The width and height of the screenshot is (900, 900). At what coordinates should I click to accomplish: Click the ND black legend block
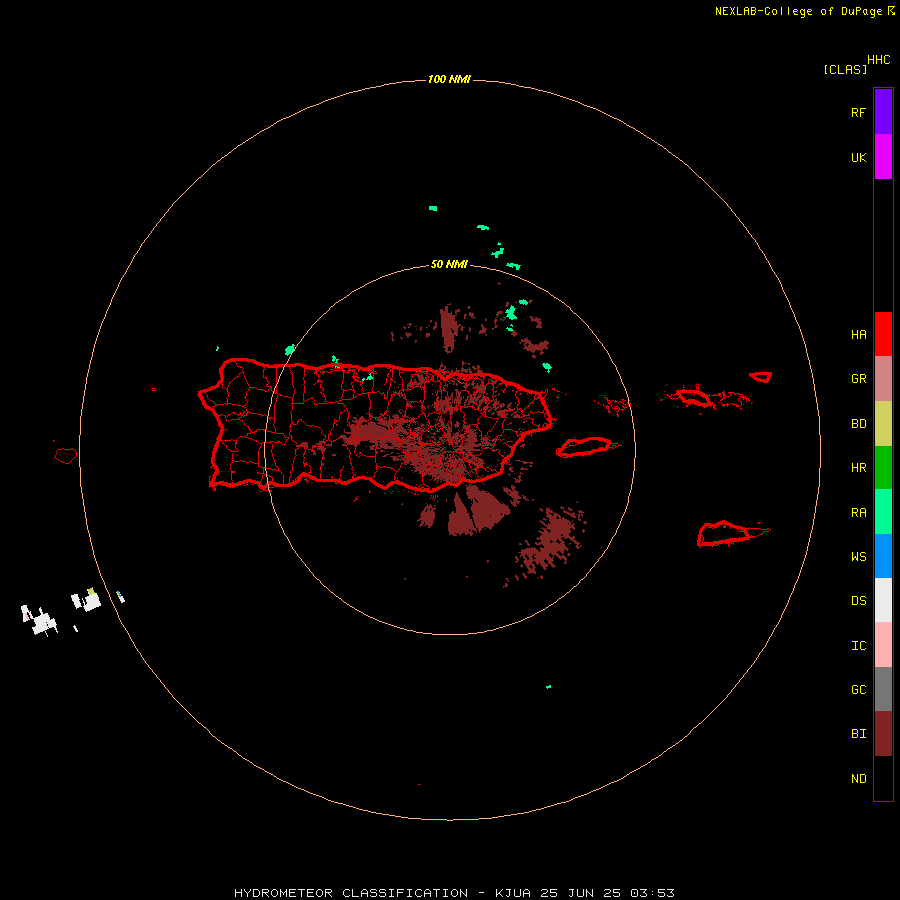[x=883, y=778]
